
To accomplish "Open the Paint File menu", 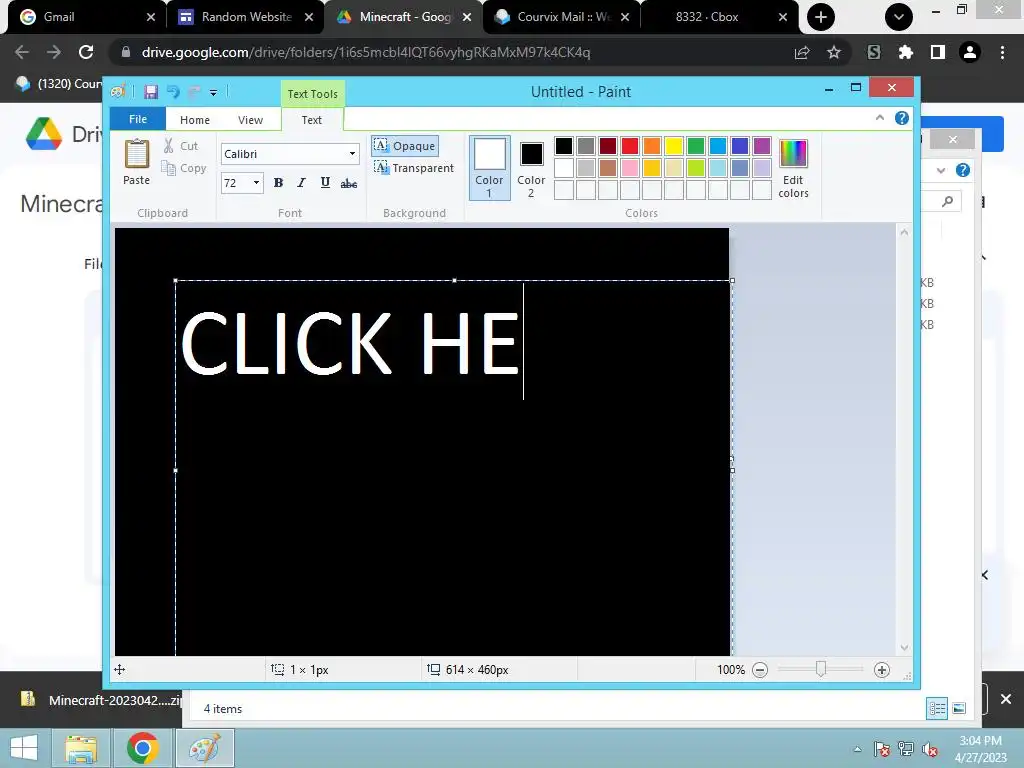I will coord(138,119).
